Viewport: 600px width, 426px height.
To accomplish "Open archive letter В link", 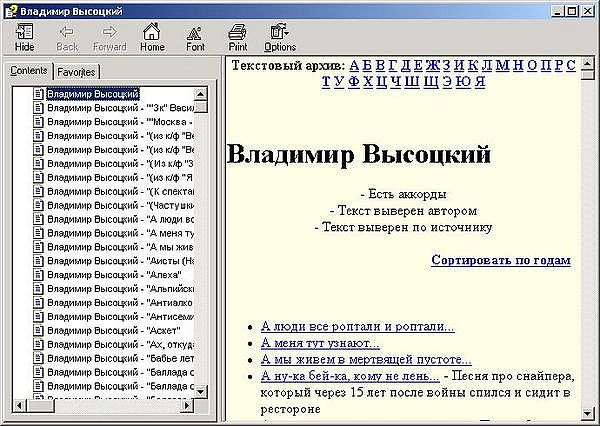I will click(380, 65).
